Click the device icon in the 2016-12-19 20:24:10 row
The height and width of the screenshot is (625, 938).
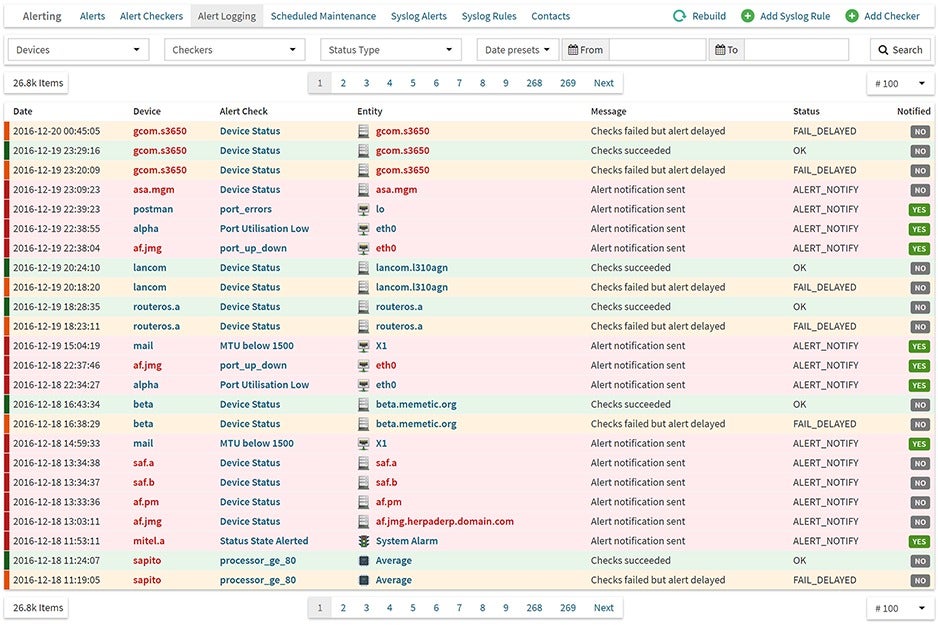coord(363,268)
